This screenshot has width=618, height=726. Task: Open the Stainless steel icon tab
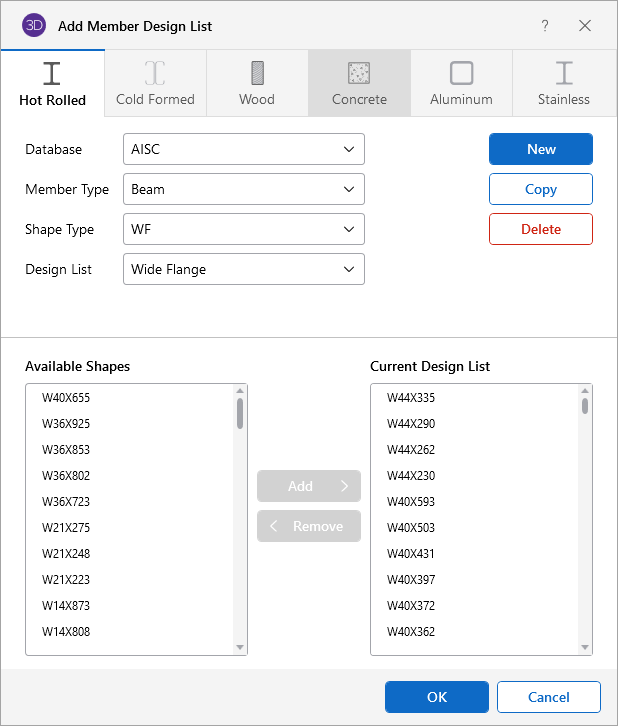click(x=564, y=73)
